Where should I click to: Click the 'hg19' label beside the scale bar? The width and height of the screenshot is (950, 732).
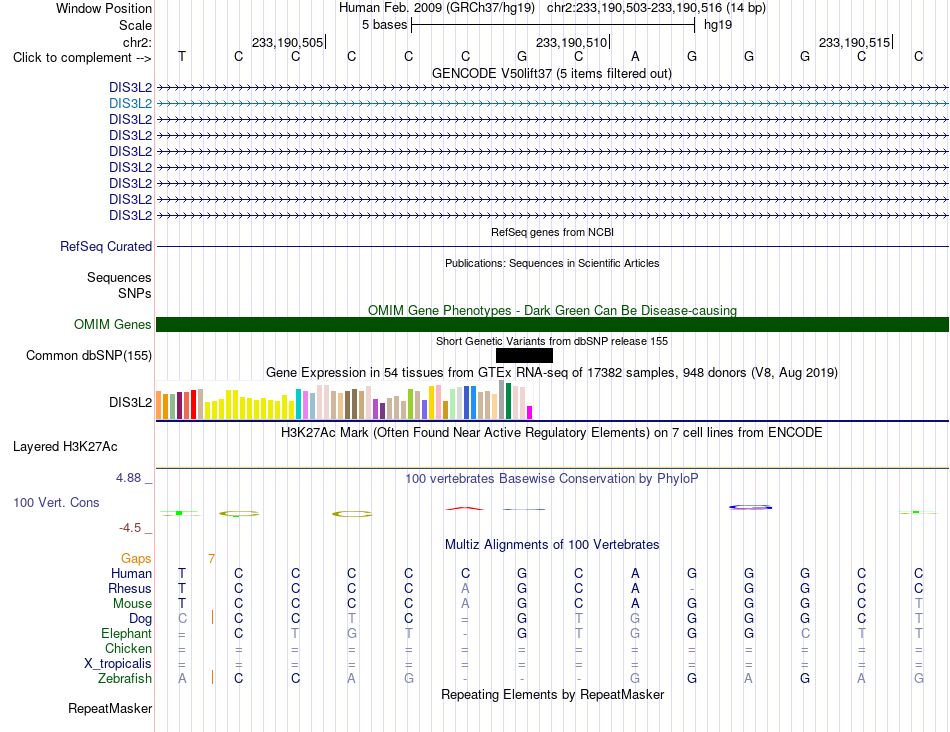click(x=718, y=25)
